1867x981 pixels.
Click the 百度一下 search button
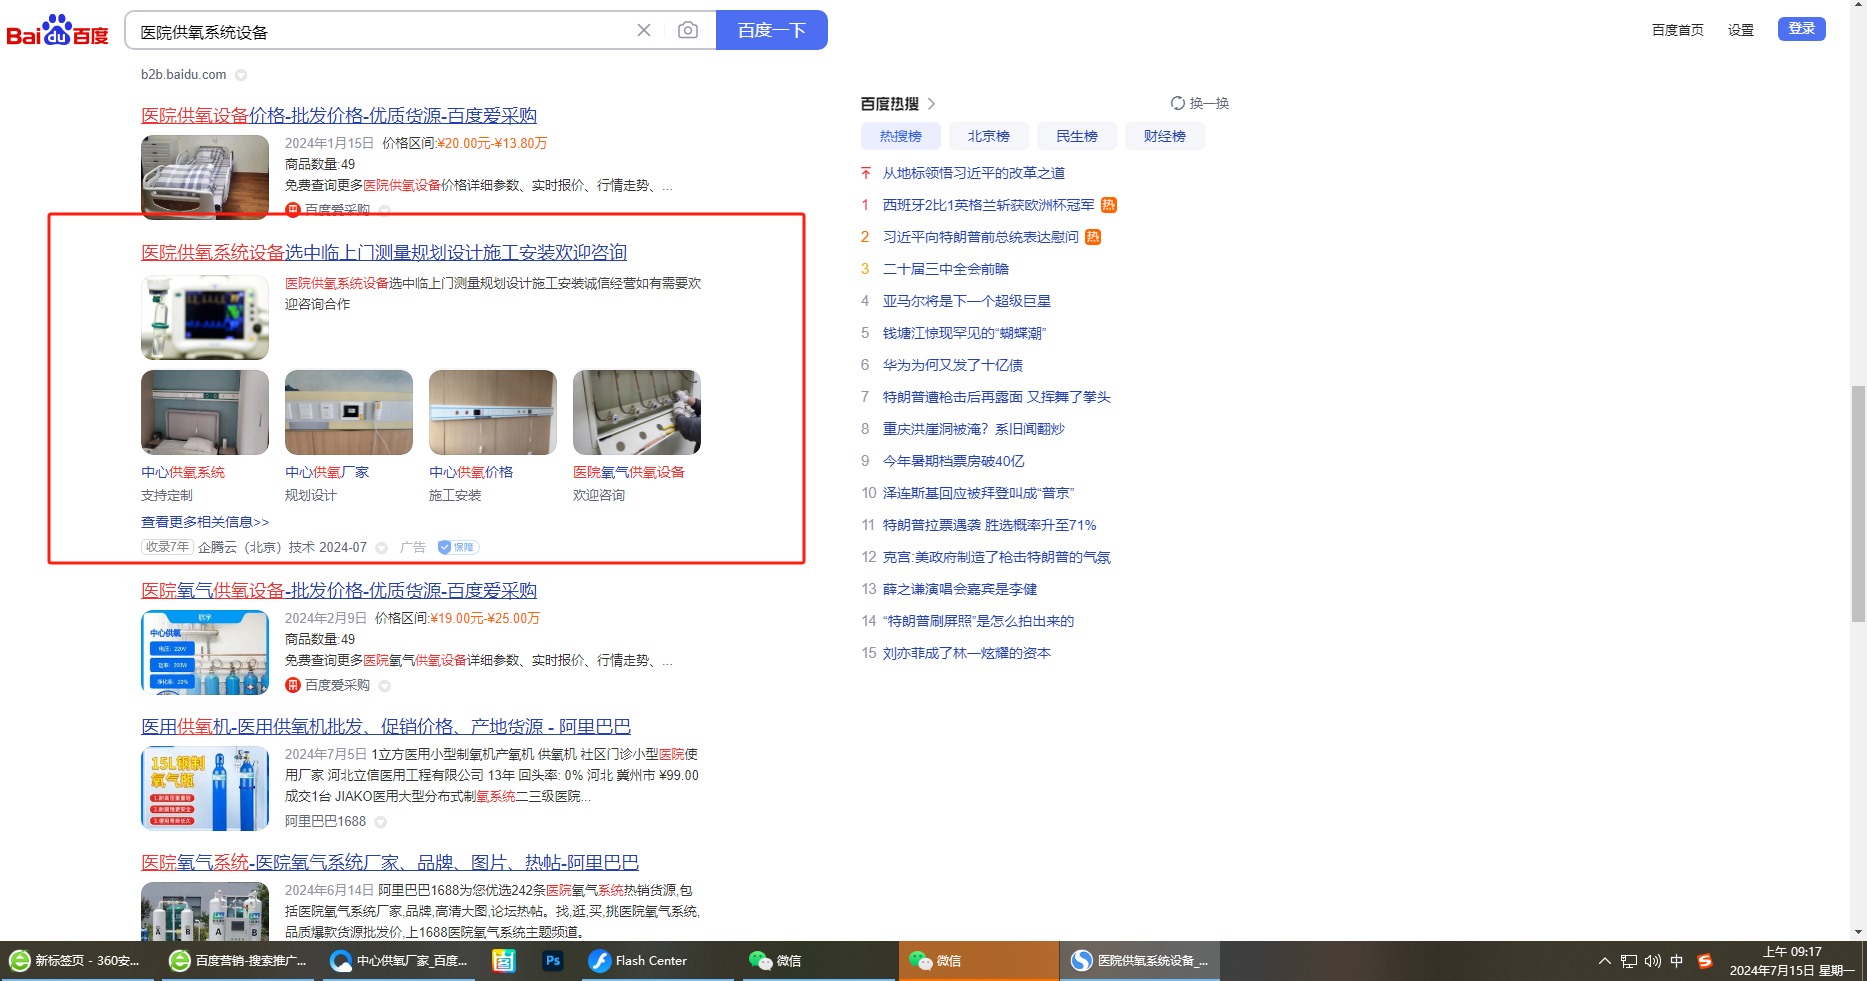pyautogui.click(x=772, y=30)
